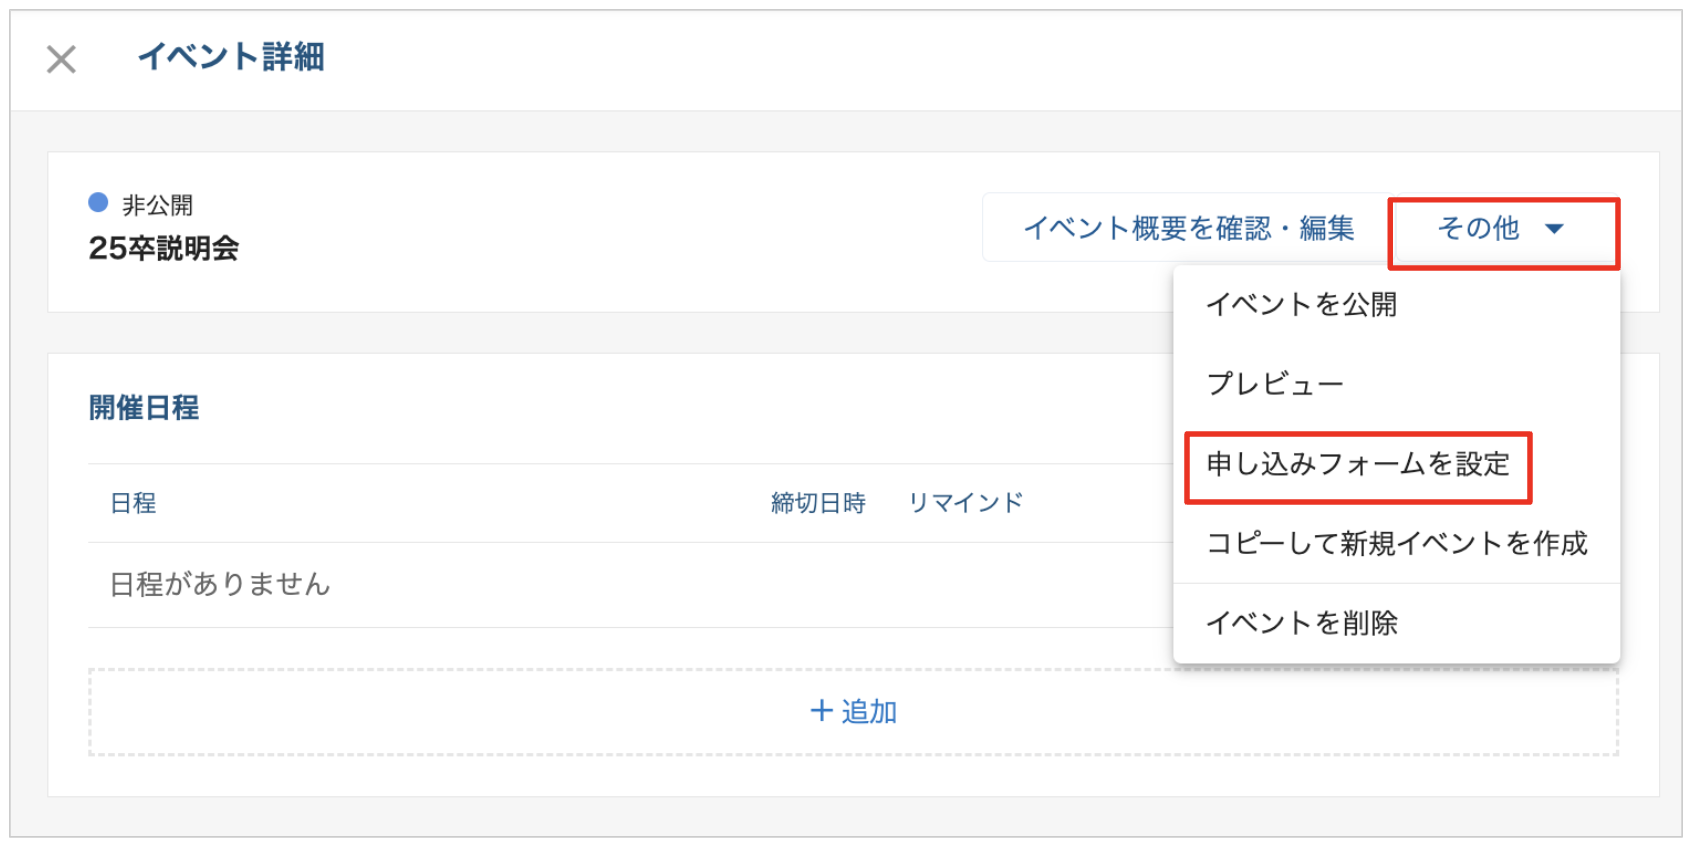Select イベントを削除 from the menu
1696x852 pixels.
[x=1301, y=623]
